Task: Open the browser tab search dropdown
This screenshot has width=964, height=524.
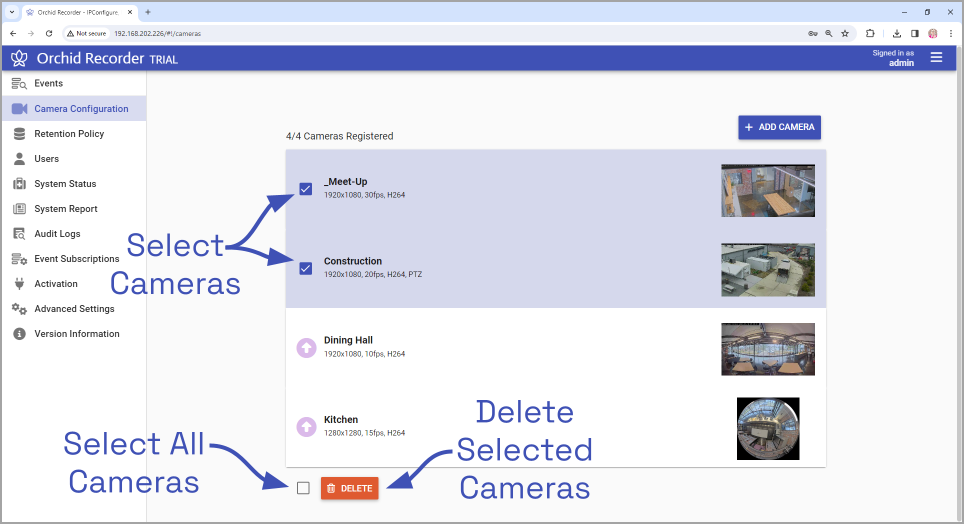Action: [11, 12]
